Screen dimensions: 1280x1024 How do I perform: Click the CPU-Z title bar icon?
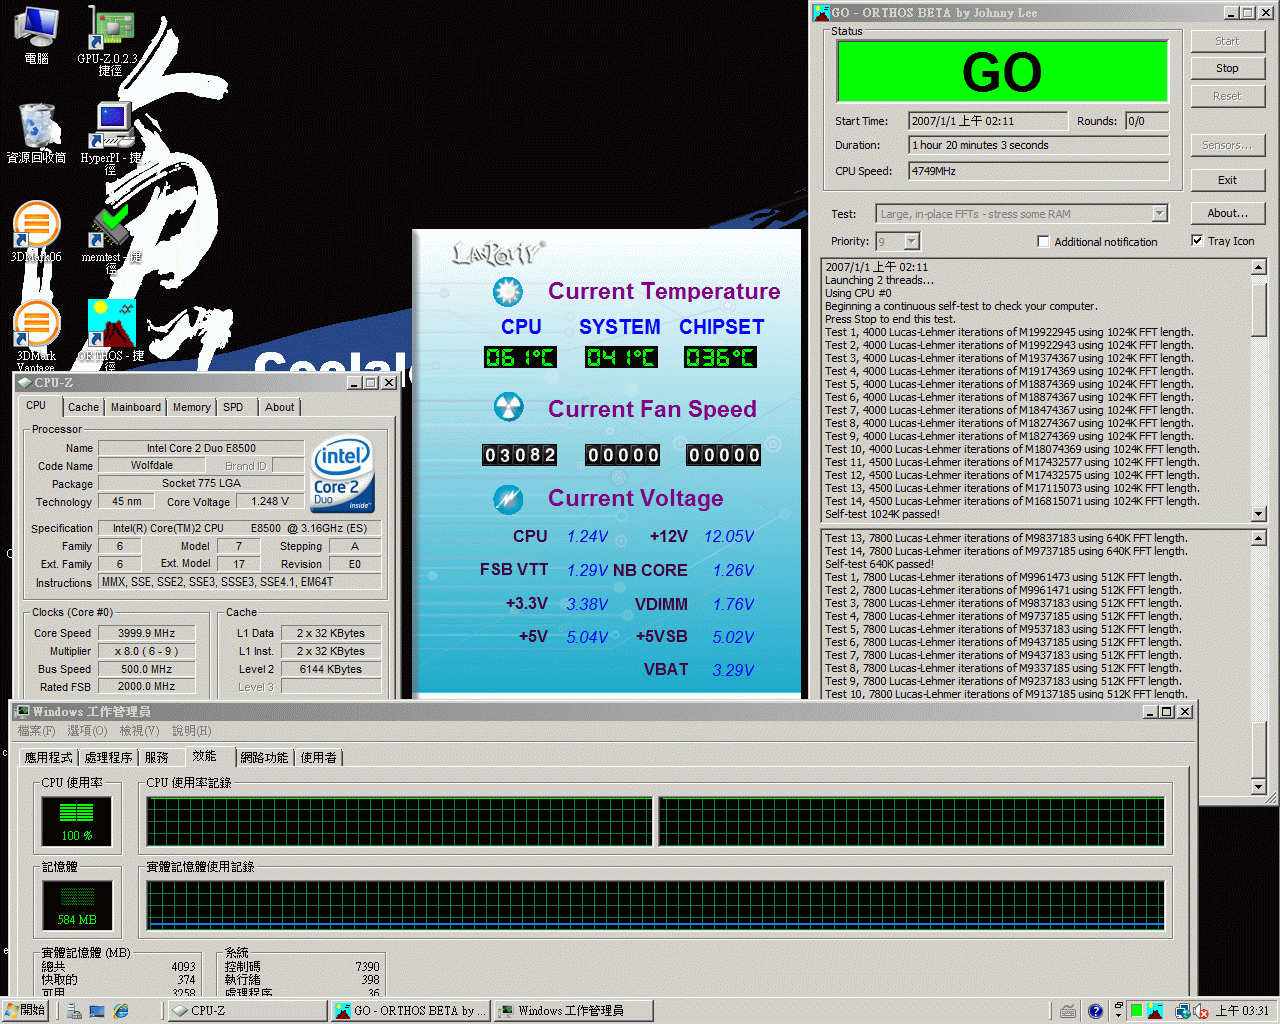point(25,382)
